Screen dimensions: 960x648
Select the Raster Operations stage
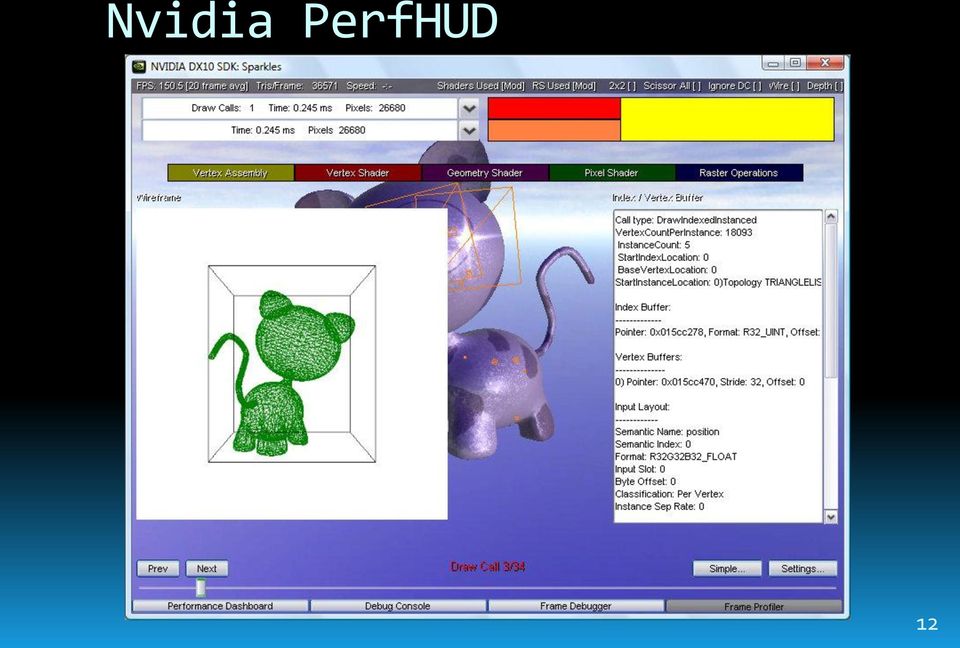(x=739, y=173)
